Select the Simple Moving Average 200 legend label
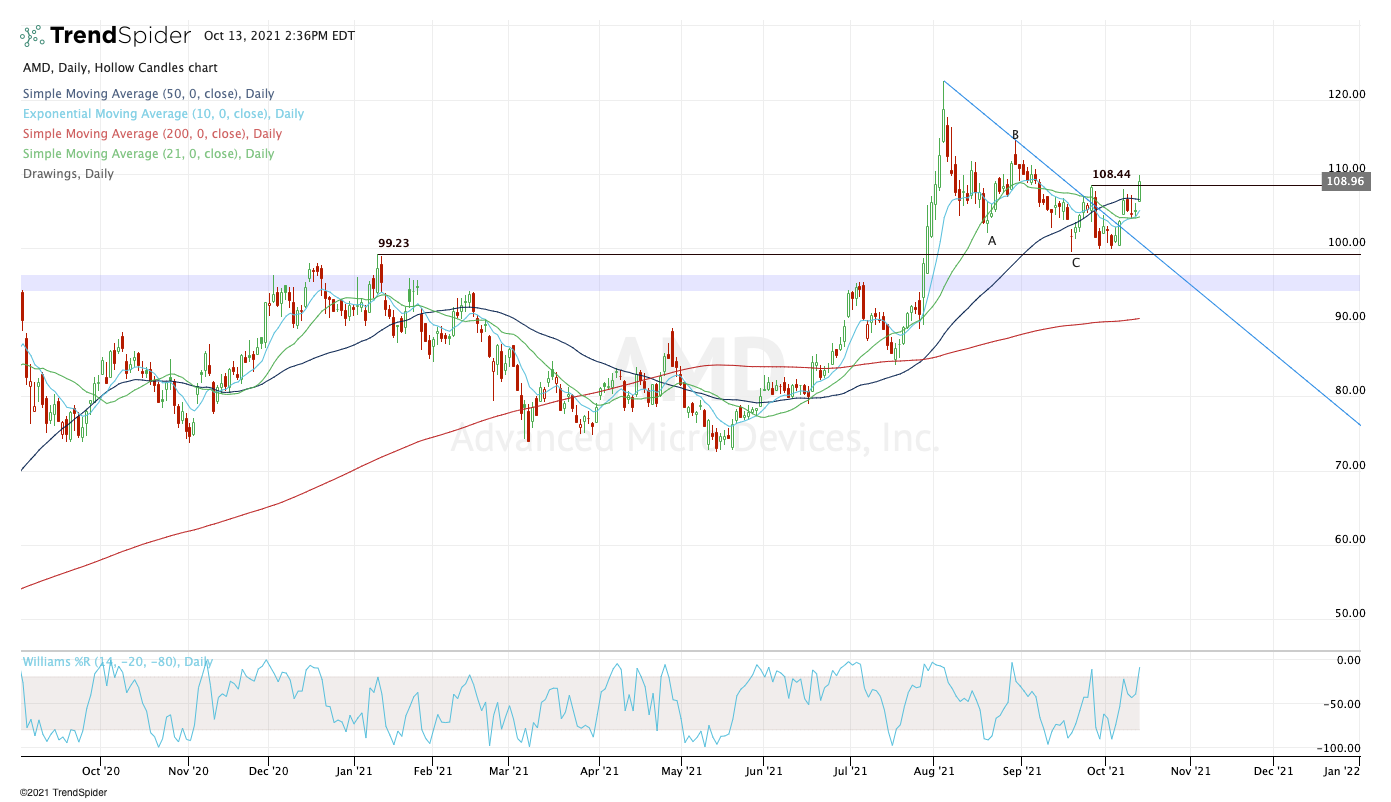This screenshot has width=1391, height=802. point(151,134)
